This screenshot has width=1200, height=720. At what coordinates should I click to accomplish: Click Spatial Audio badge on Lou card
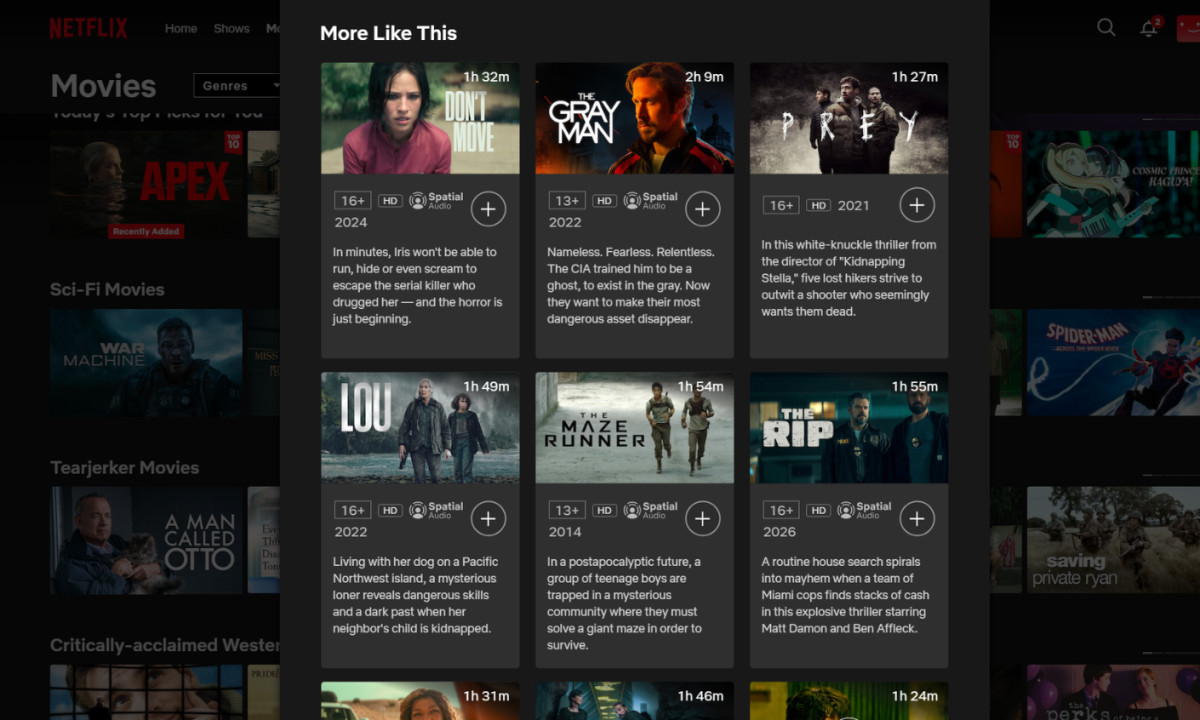(437, 510)
